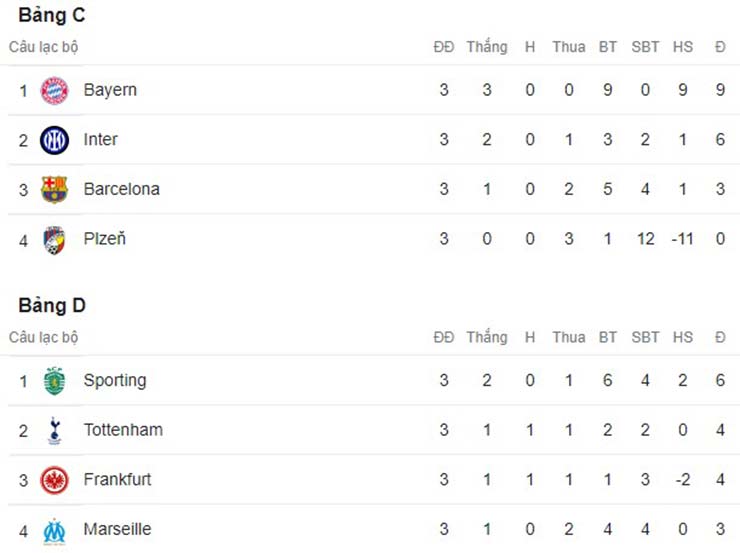This screenshot has height=553, width=740.
Task: Click the Barcelona club crest
Action: [54, 189]
